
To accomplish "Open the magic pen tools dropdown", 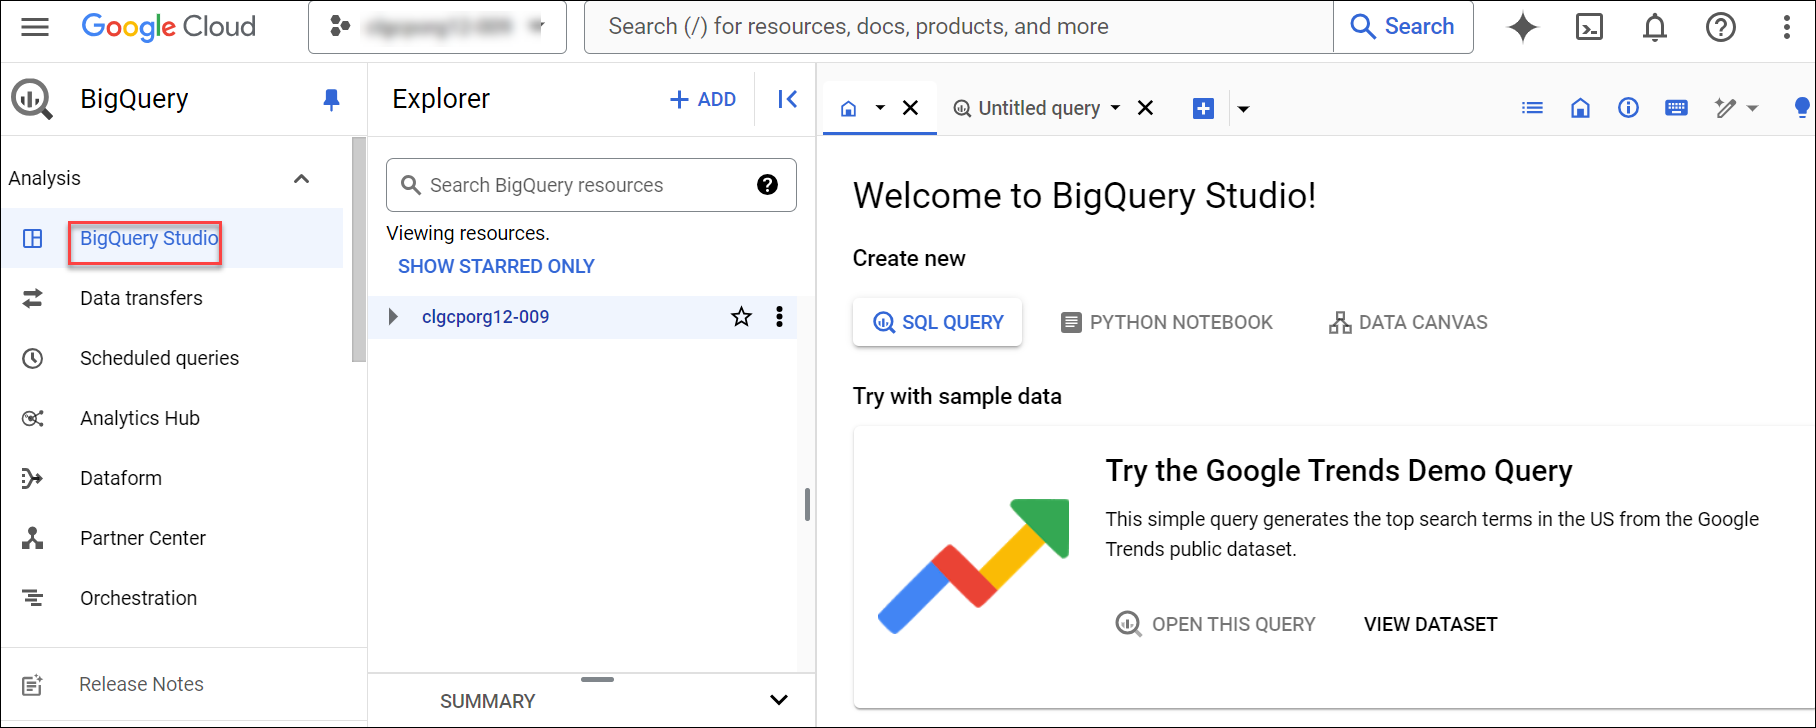I will tap(1736, 108).
